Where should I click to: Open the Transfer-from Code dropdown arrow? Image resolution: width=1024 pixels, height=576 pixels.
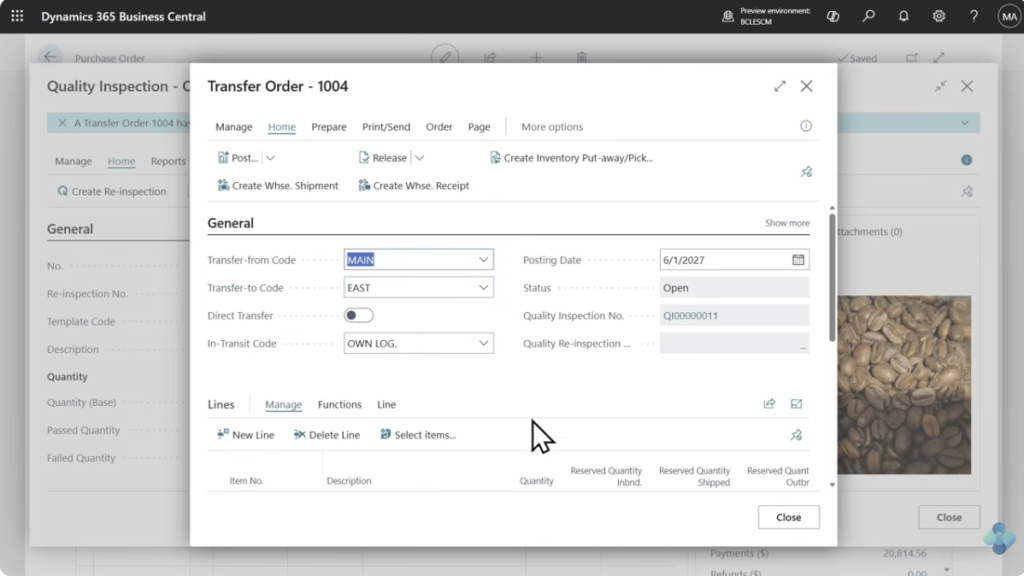(483, 259)
